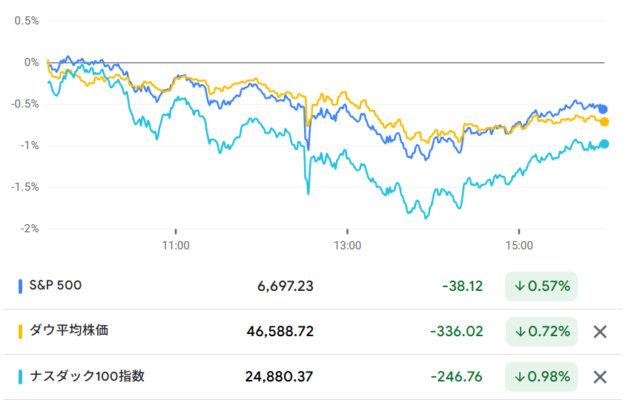Click the S&P 500 price 6,697.23
The width and height of the screenshot is (623, 400).
(285, 286)
